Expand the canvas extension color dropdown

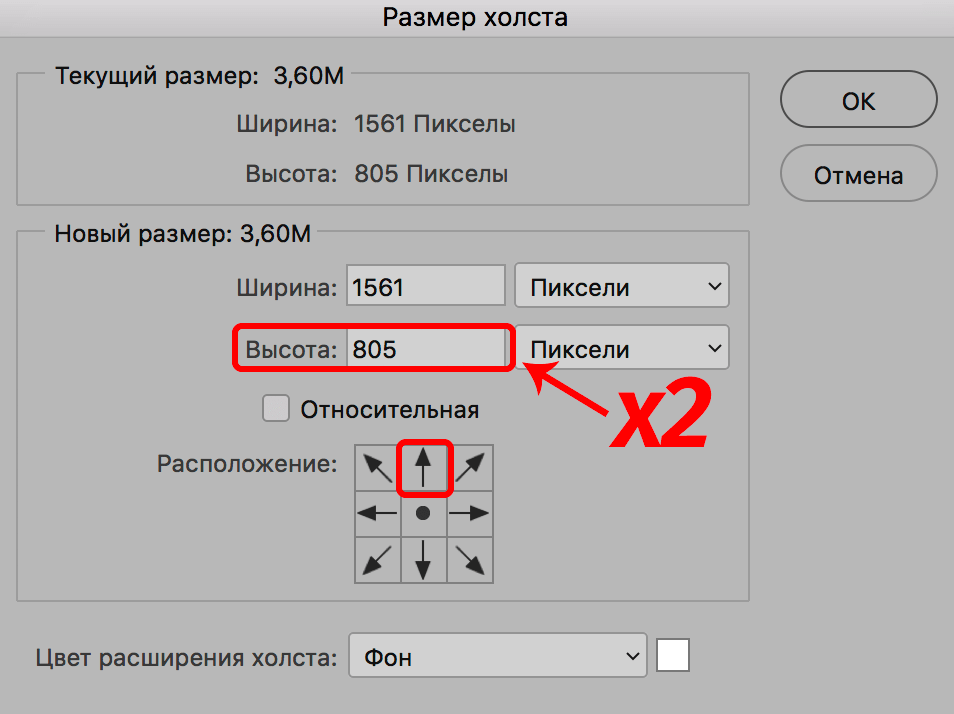coord(498,657)
